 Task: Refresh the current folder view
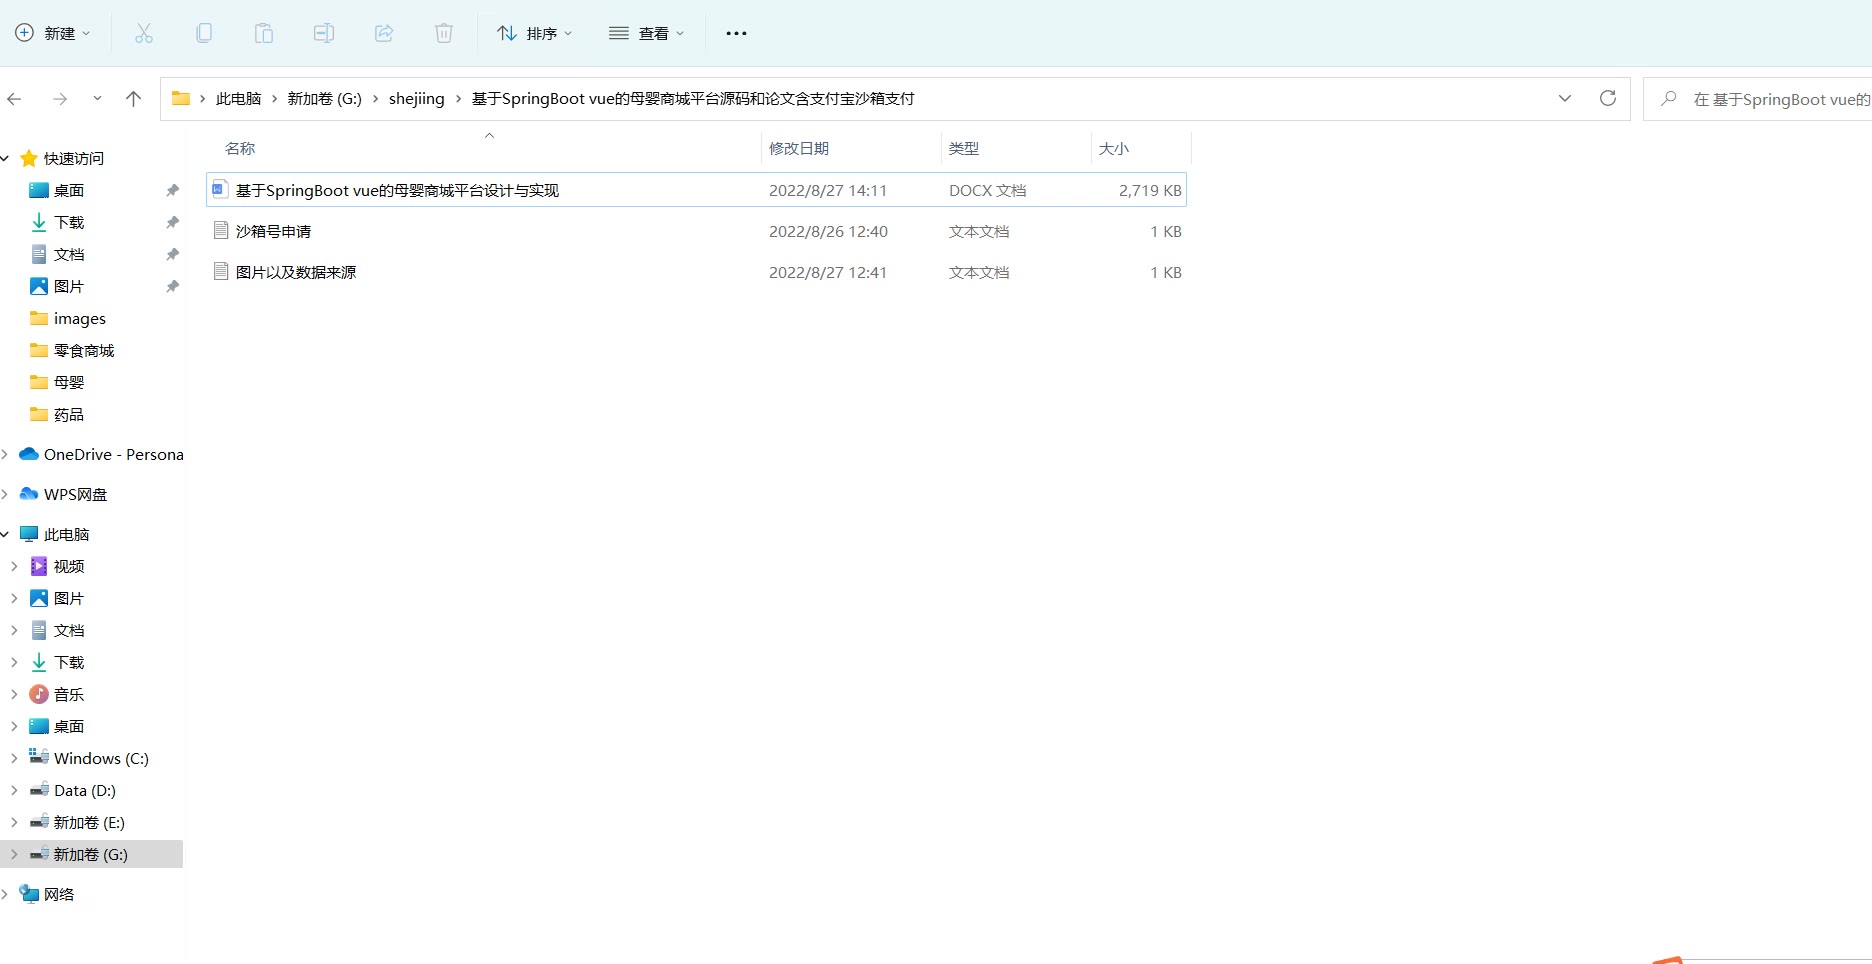click(x=1608, y=98)
